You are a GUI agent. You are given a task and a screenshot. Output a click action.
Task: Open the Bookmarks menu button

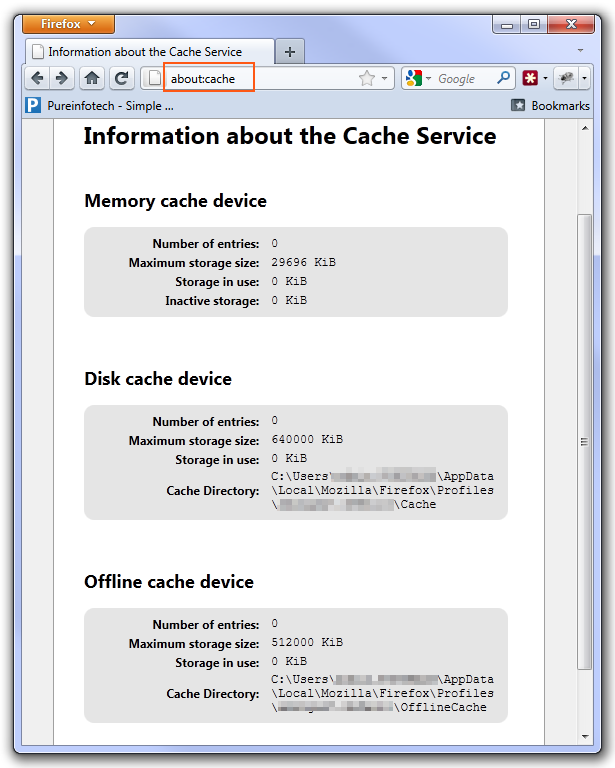click(x=550, y=105)
